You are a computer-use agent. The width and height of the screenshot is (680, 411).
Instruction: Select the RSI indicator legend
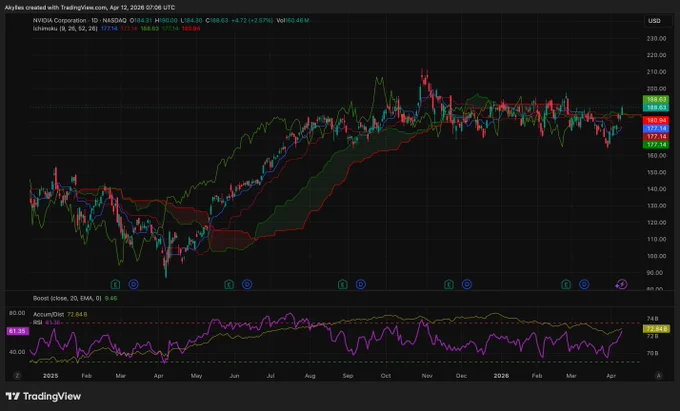click(37, 323)
